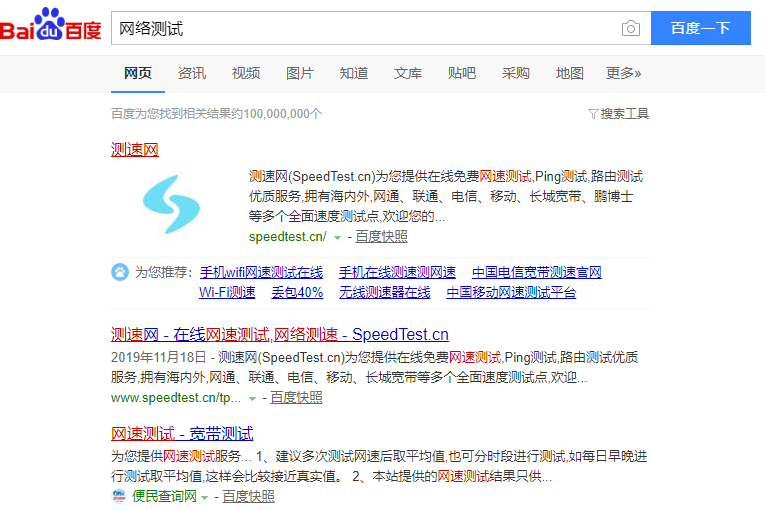The width and height of the screenshot is (765, 510).
Task: Open 百度快照 next to speedtest.cn/
Action: click(381, 237)
